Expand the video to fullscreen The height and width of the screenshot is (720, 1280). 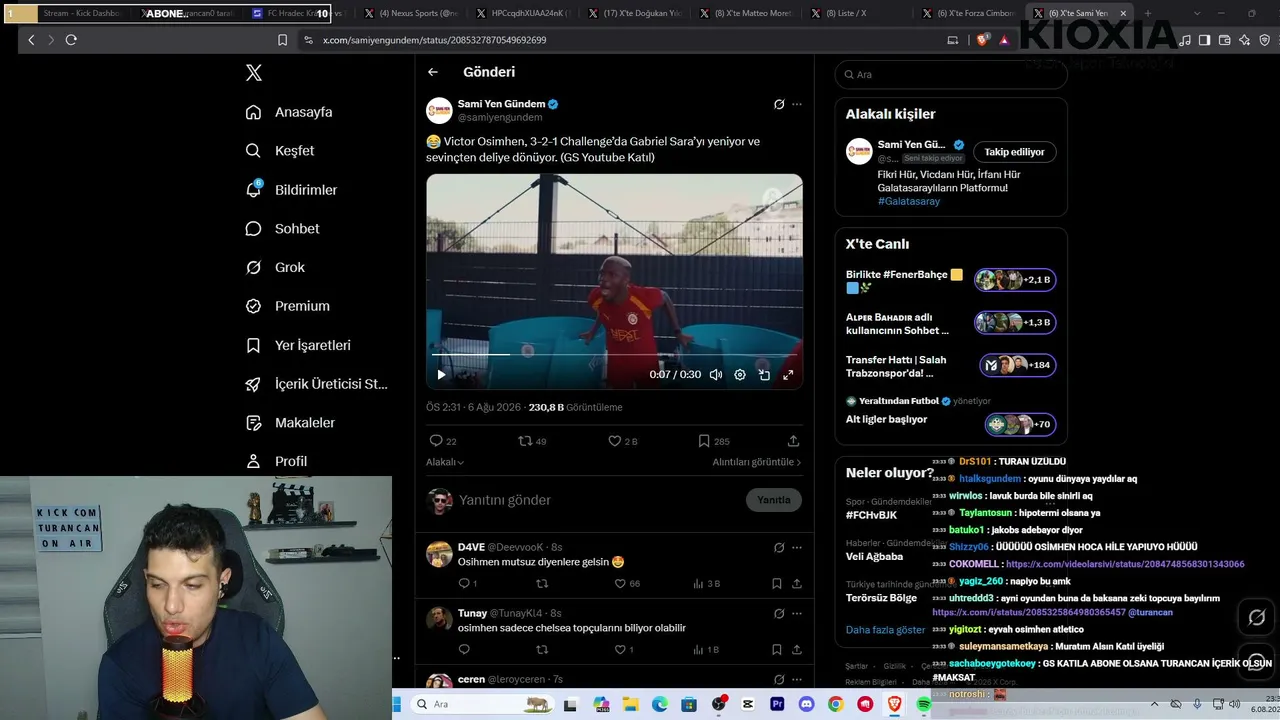click(x=788, y=375)
